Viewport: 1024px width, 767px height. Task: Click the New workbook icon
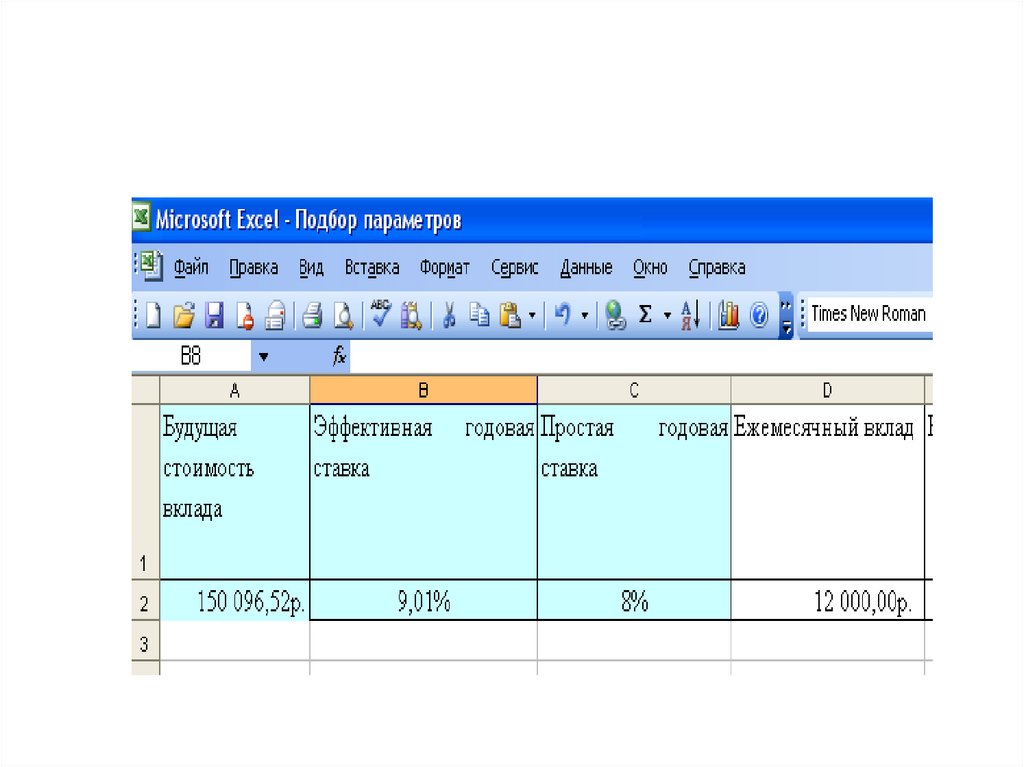click(153, 316)
